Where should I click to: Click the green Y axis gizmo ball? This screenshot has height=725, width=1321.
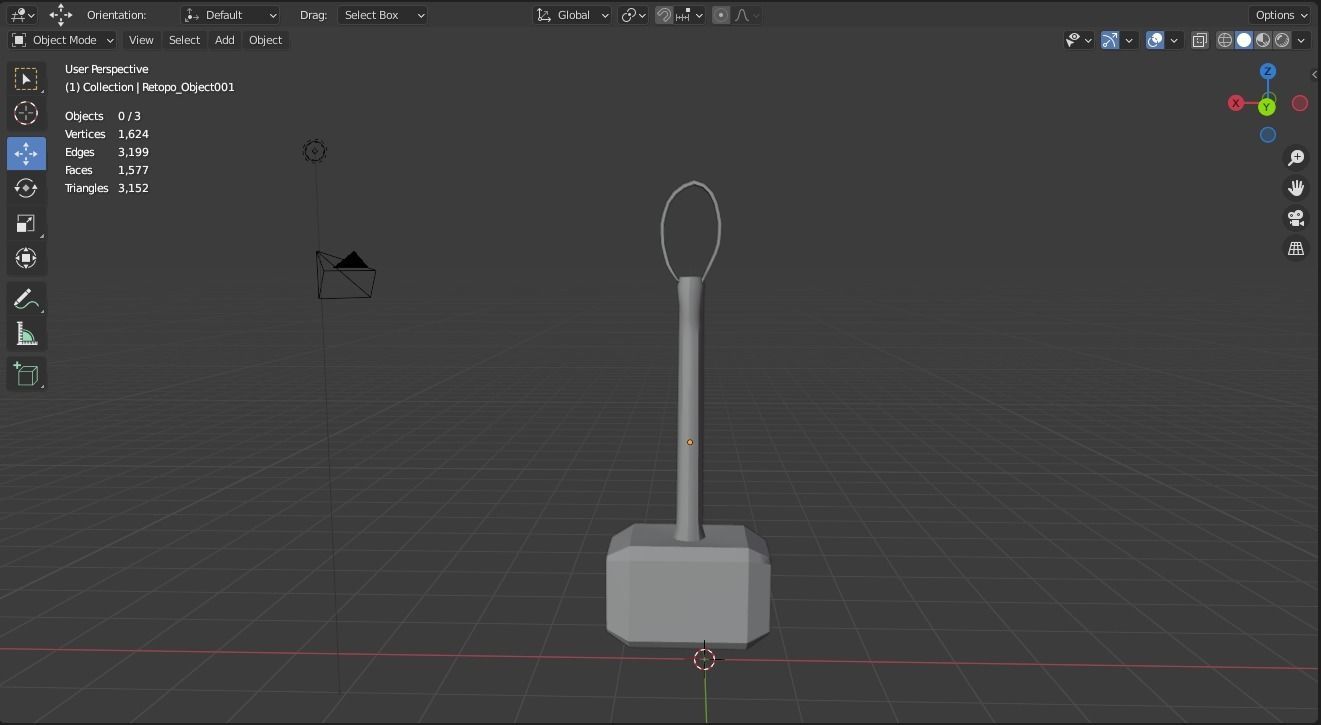[x=1267, y=106]
